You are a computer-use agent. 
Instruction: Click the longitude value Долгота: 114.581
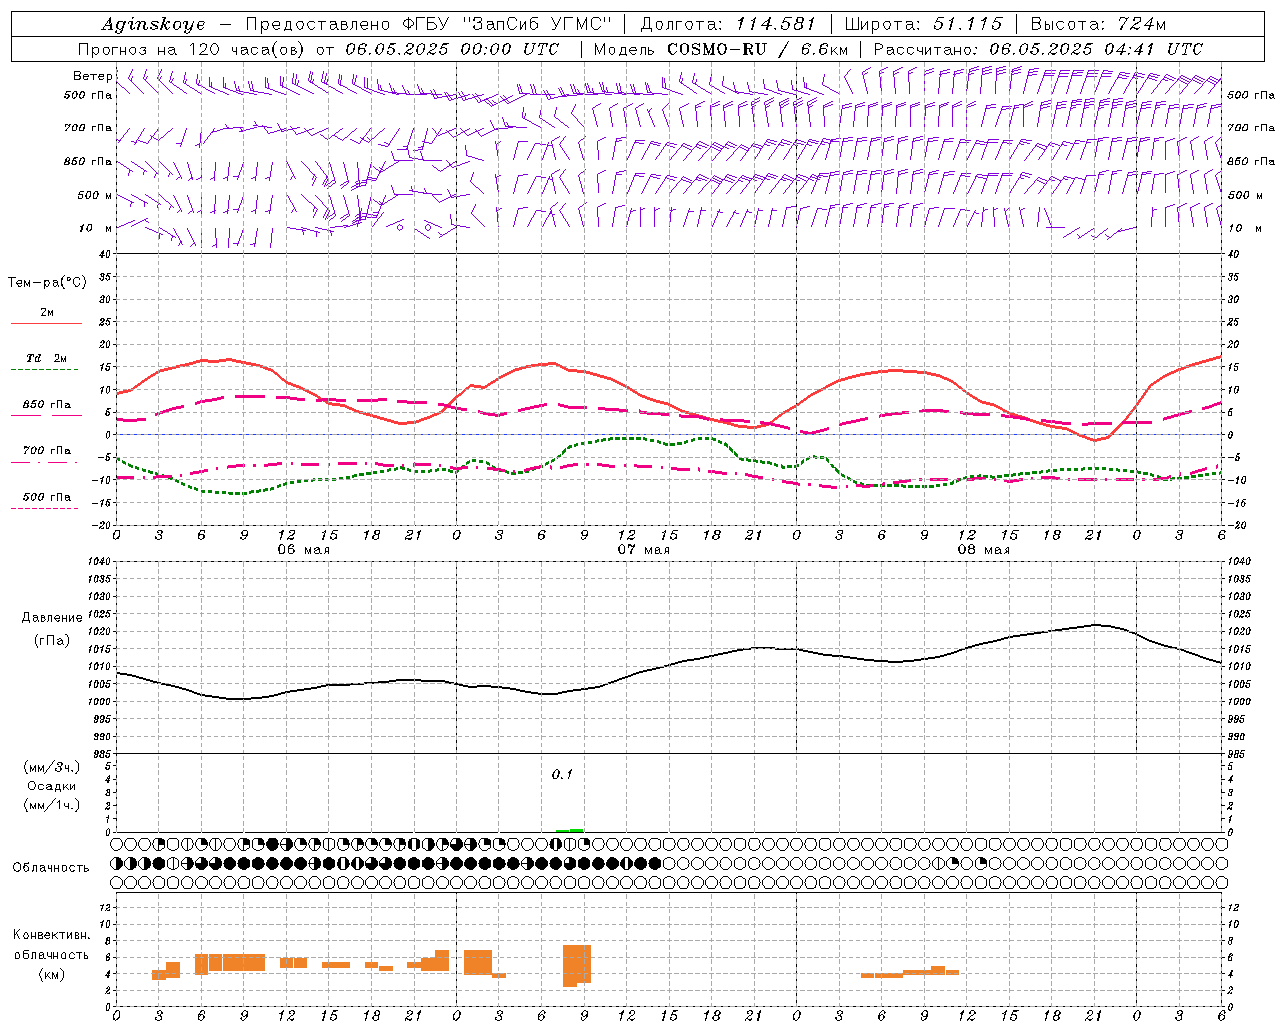pos(728,24)
